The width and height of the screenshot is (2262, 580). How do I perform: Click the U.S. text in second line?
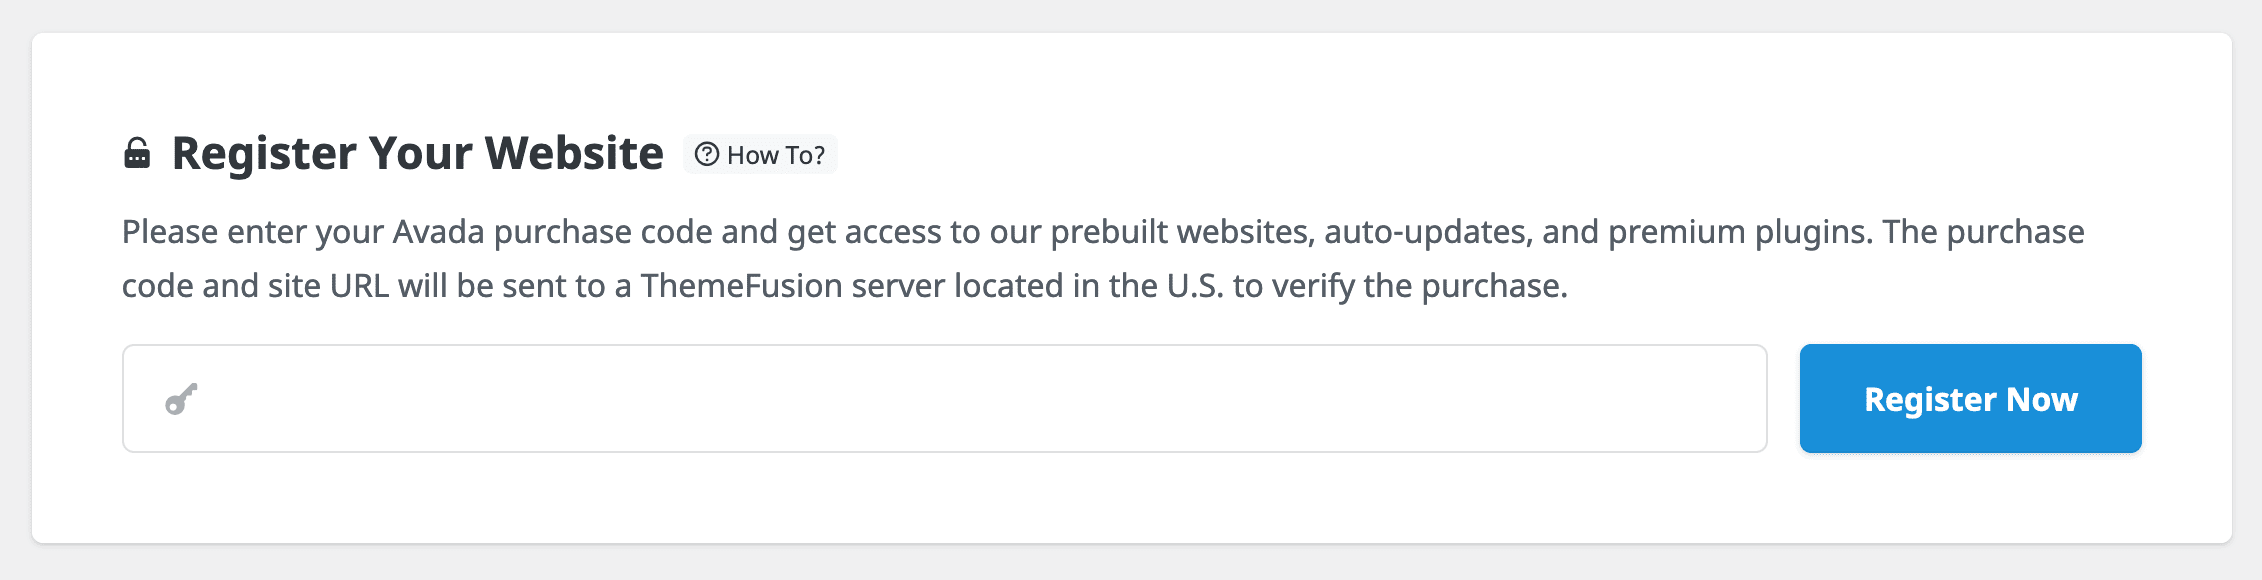point(1195,286)
